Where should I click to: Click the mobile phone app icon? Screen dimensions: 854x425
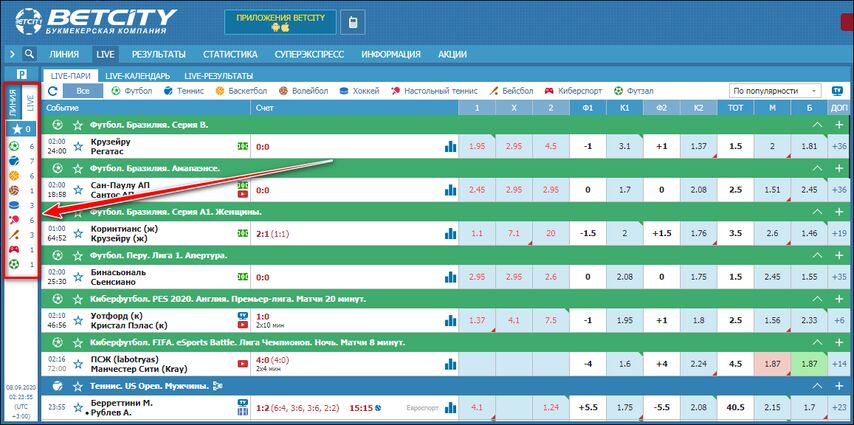(x=352, y=23)
